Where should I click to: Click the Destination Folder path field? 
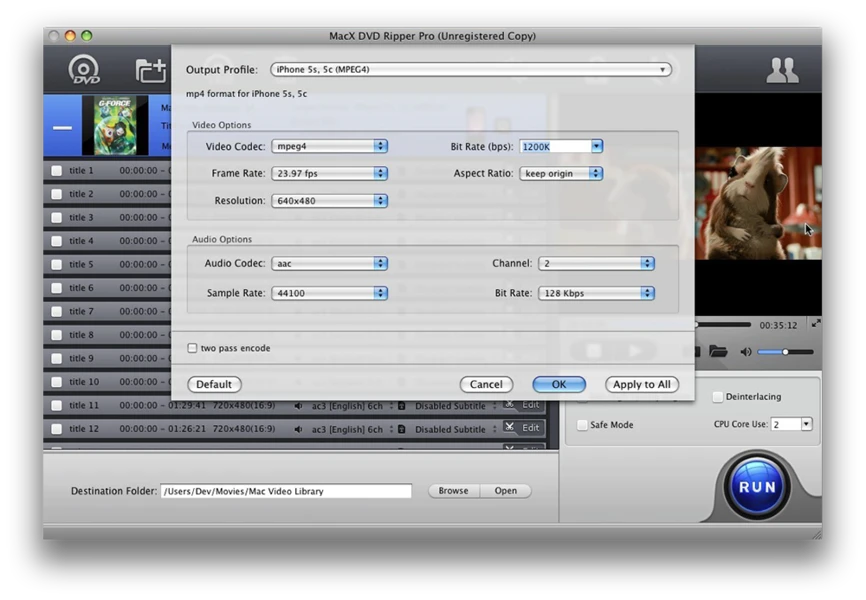pos(286,491)
